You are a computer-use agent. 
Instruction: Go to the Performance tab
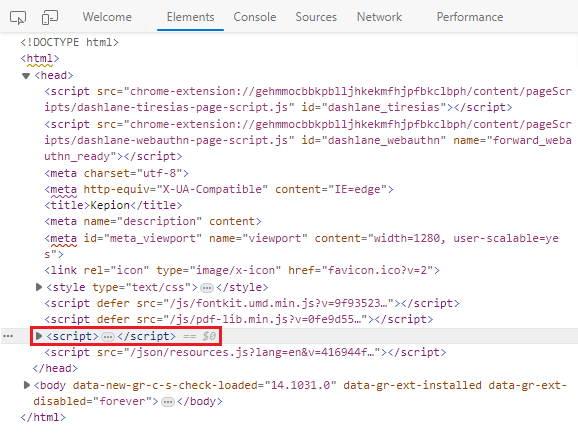pyautogui.click(x=470, y=17)
